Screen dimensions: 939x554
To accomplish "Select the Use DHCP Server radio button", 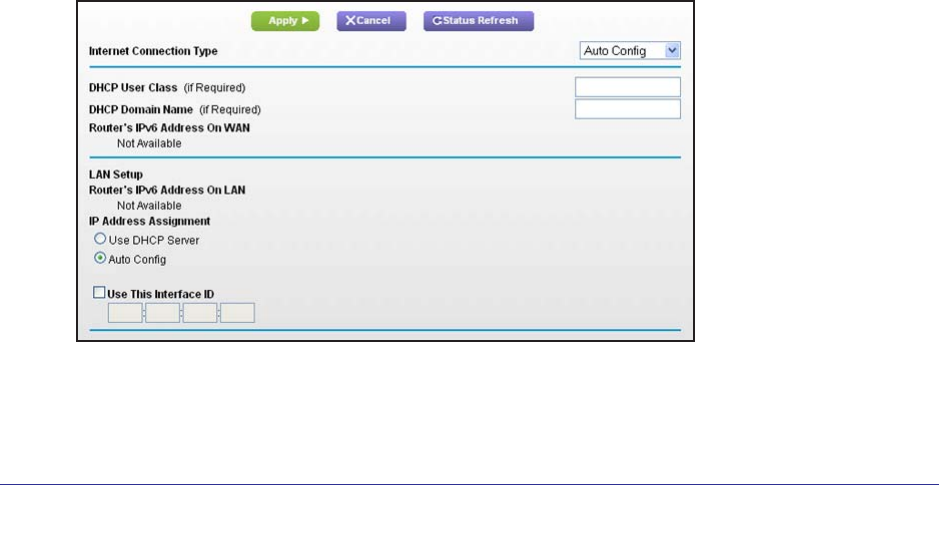I will click(x=100, y=239).
